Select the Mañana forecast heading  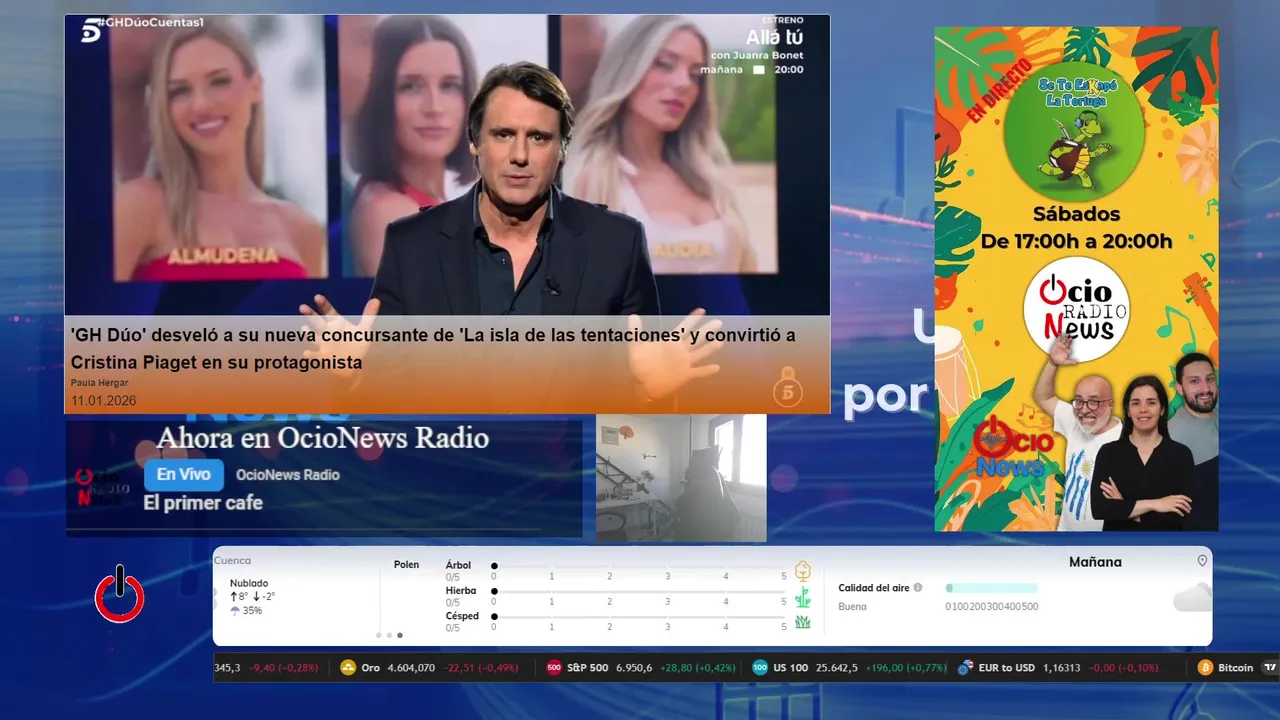click(x=1095, y=562)
